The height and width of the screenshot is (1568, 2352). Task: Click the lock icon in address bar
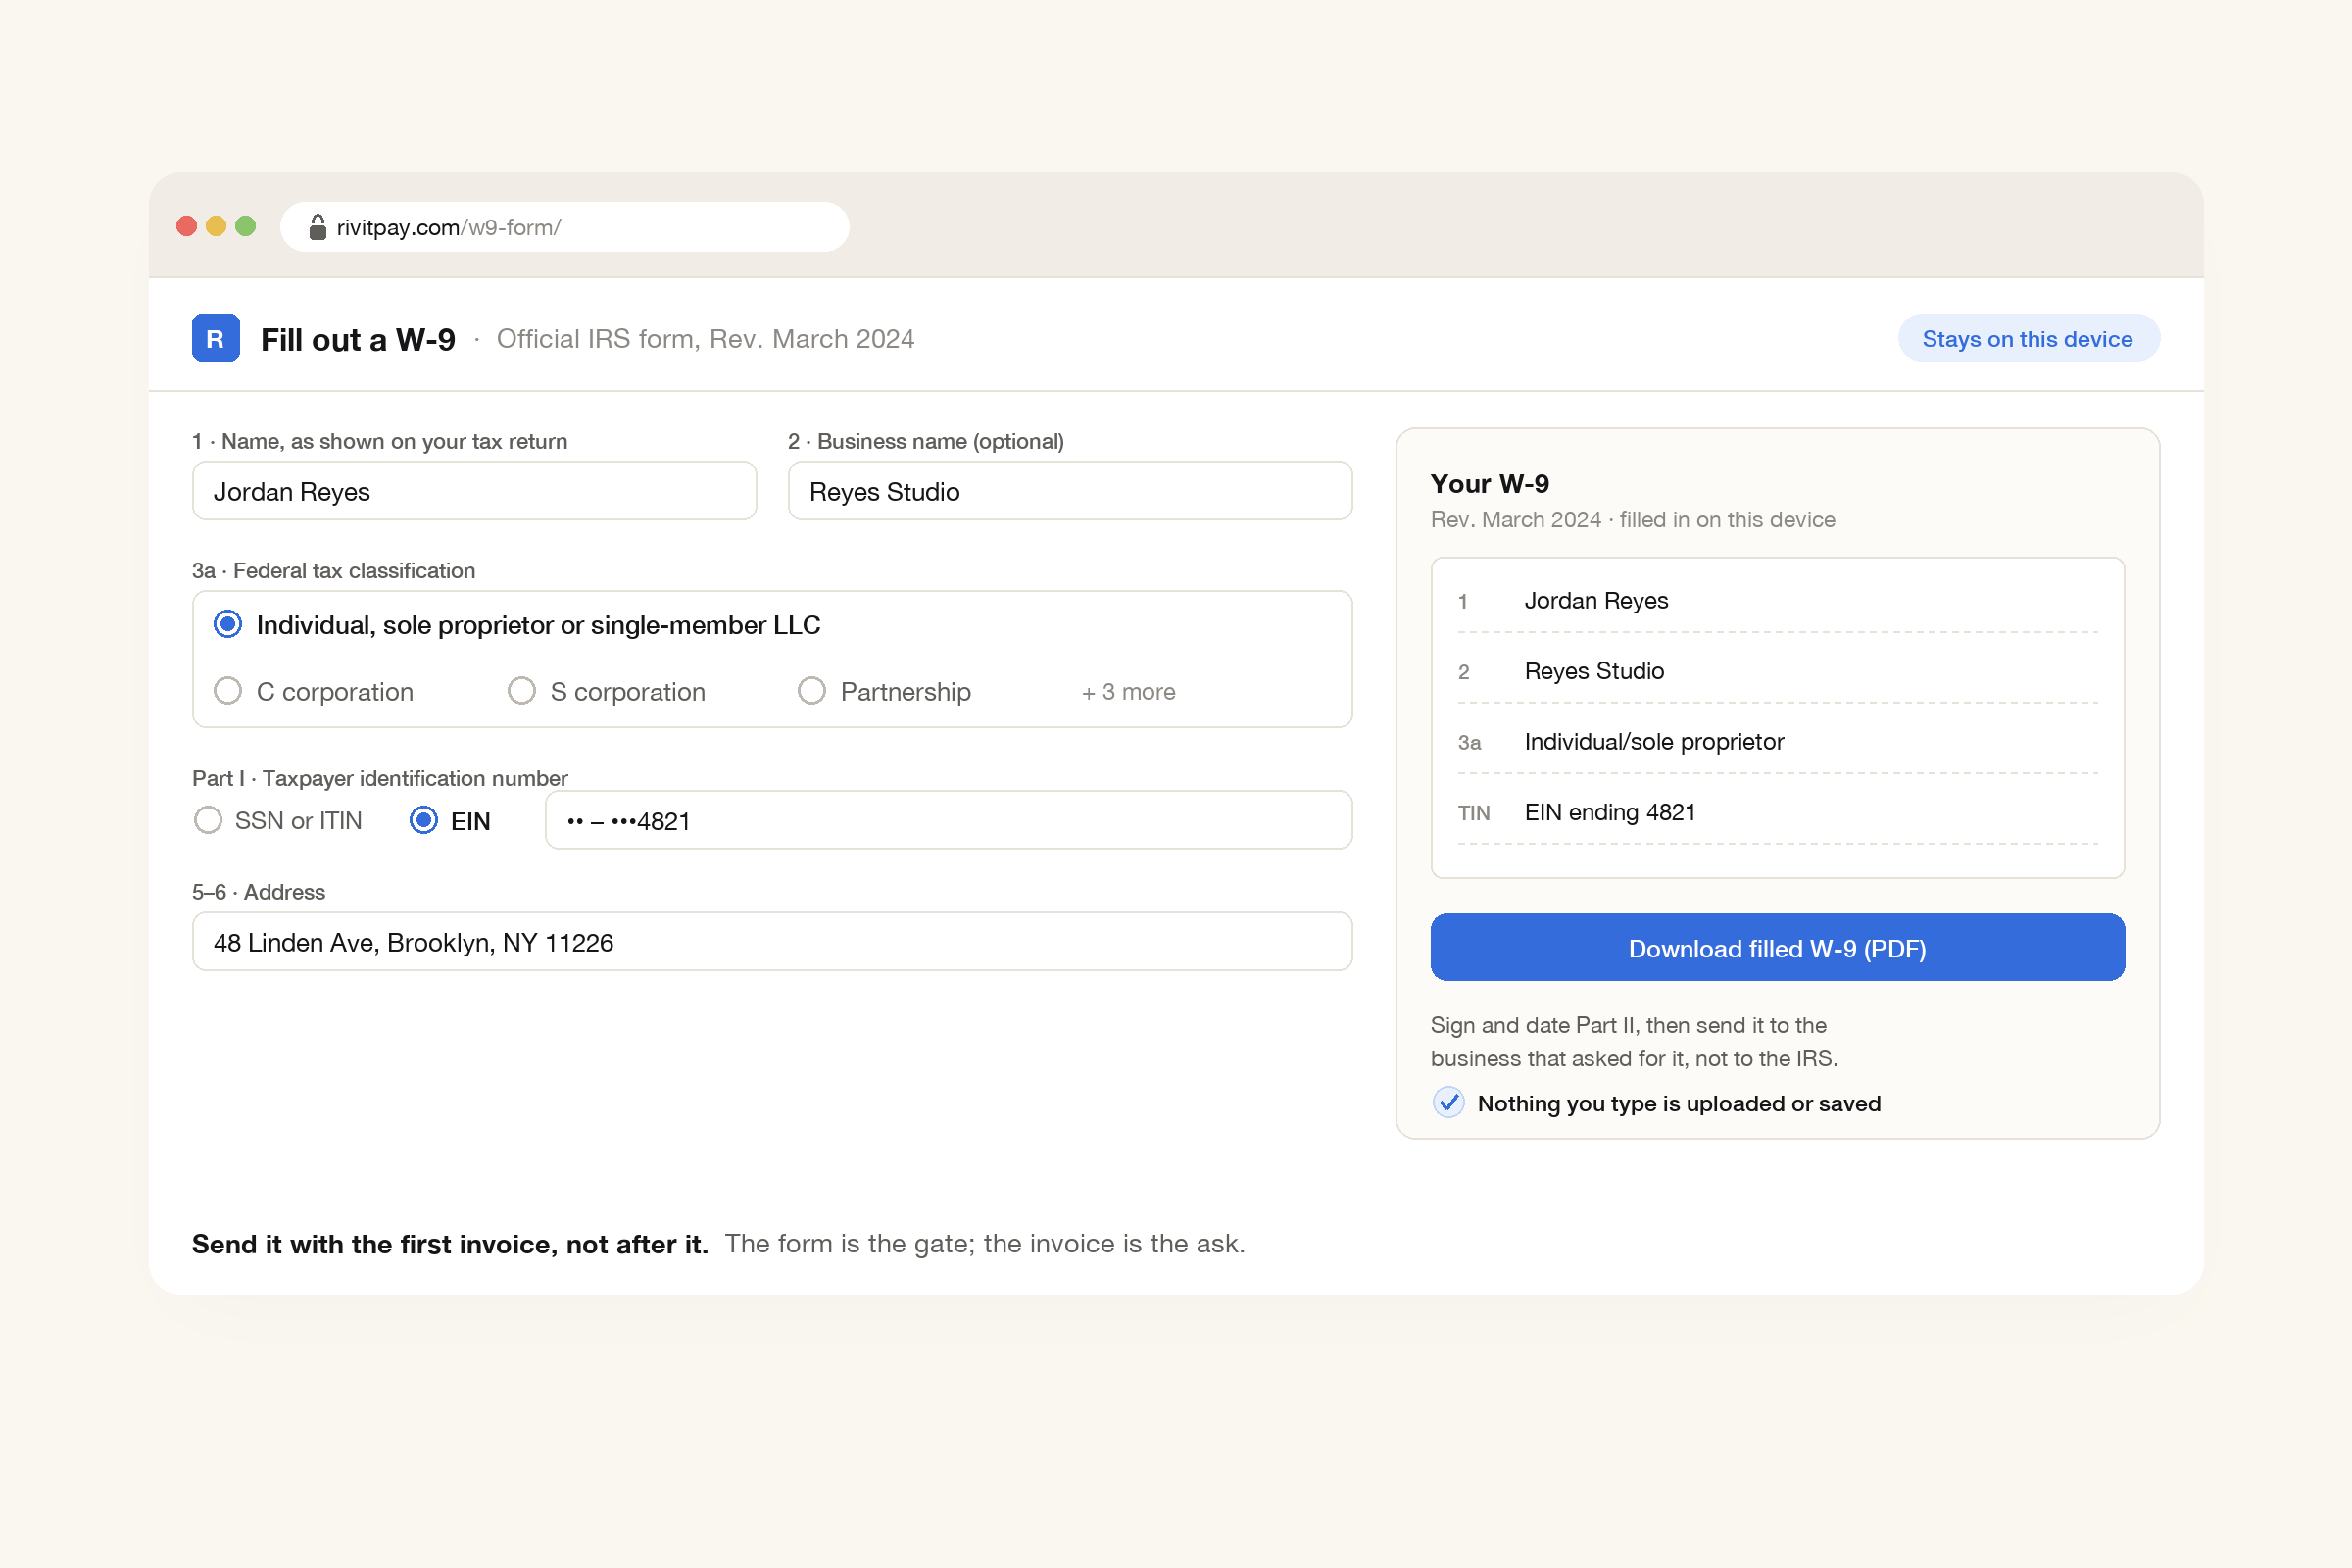[318, 227]
